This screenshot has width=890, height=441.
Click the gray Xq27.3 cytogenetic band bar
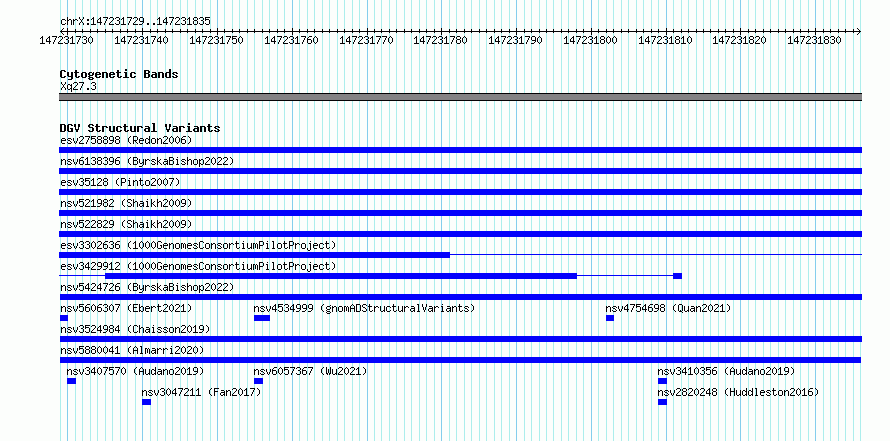click(460, 97)
